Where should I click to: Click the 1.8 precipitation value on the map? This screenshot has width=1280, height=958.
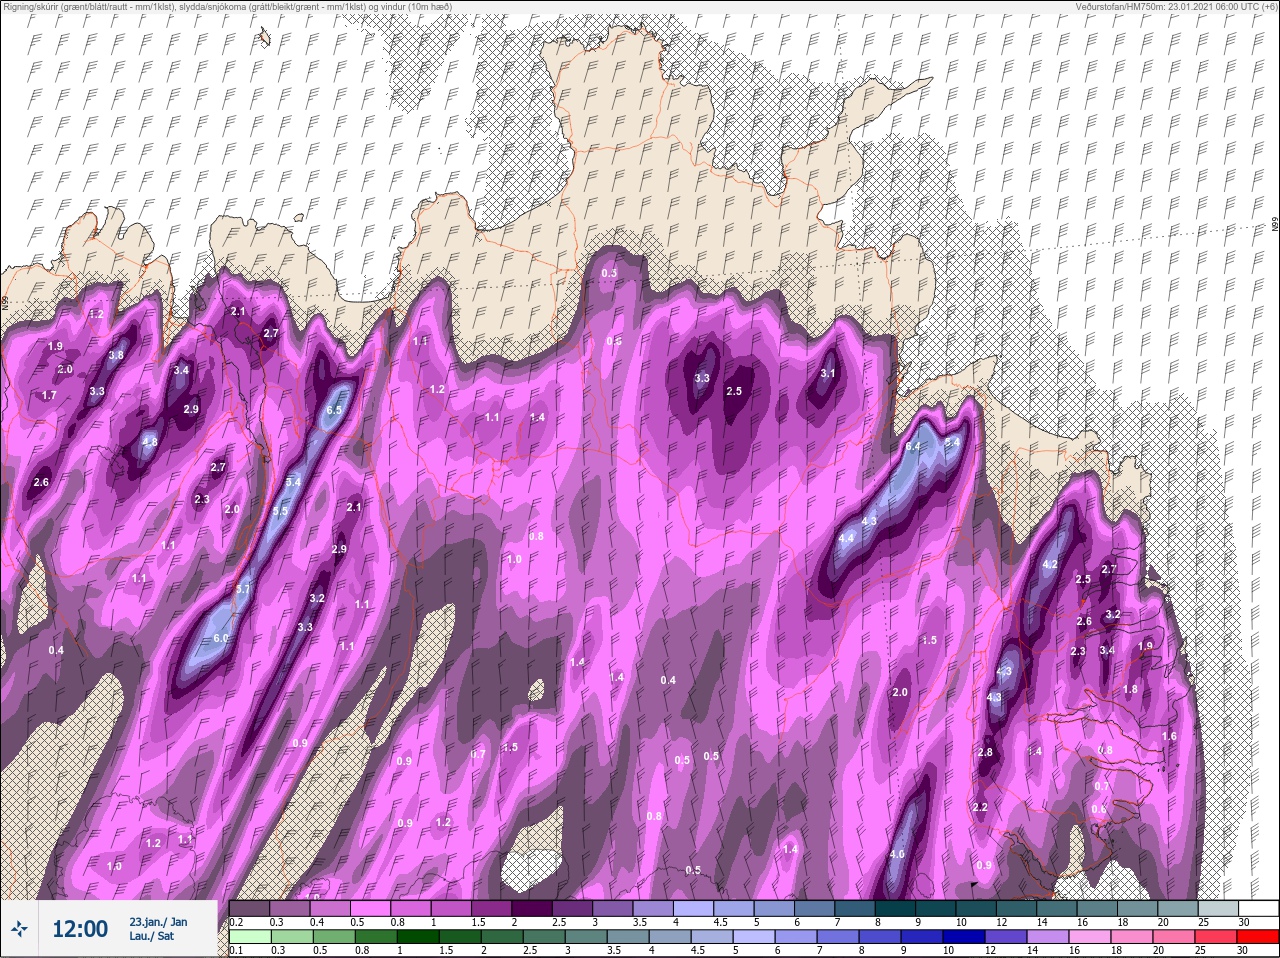1130,689
